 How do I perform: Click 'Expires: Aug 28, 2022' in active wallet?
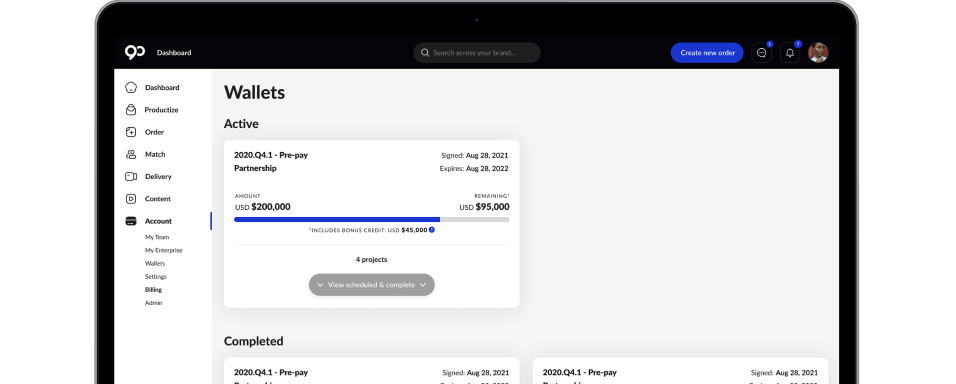(x=474, y=169)
